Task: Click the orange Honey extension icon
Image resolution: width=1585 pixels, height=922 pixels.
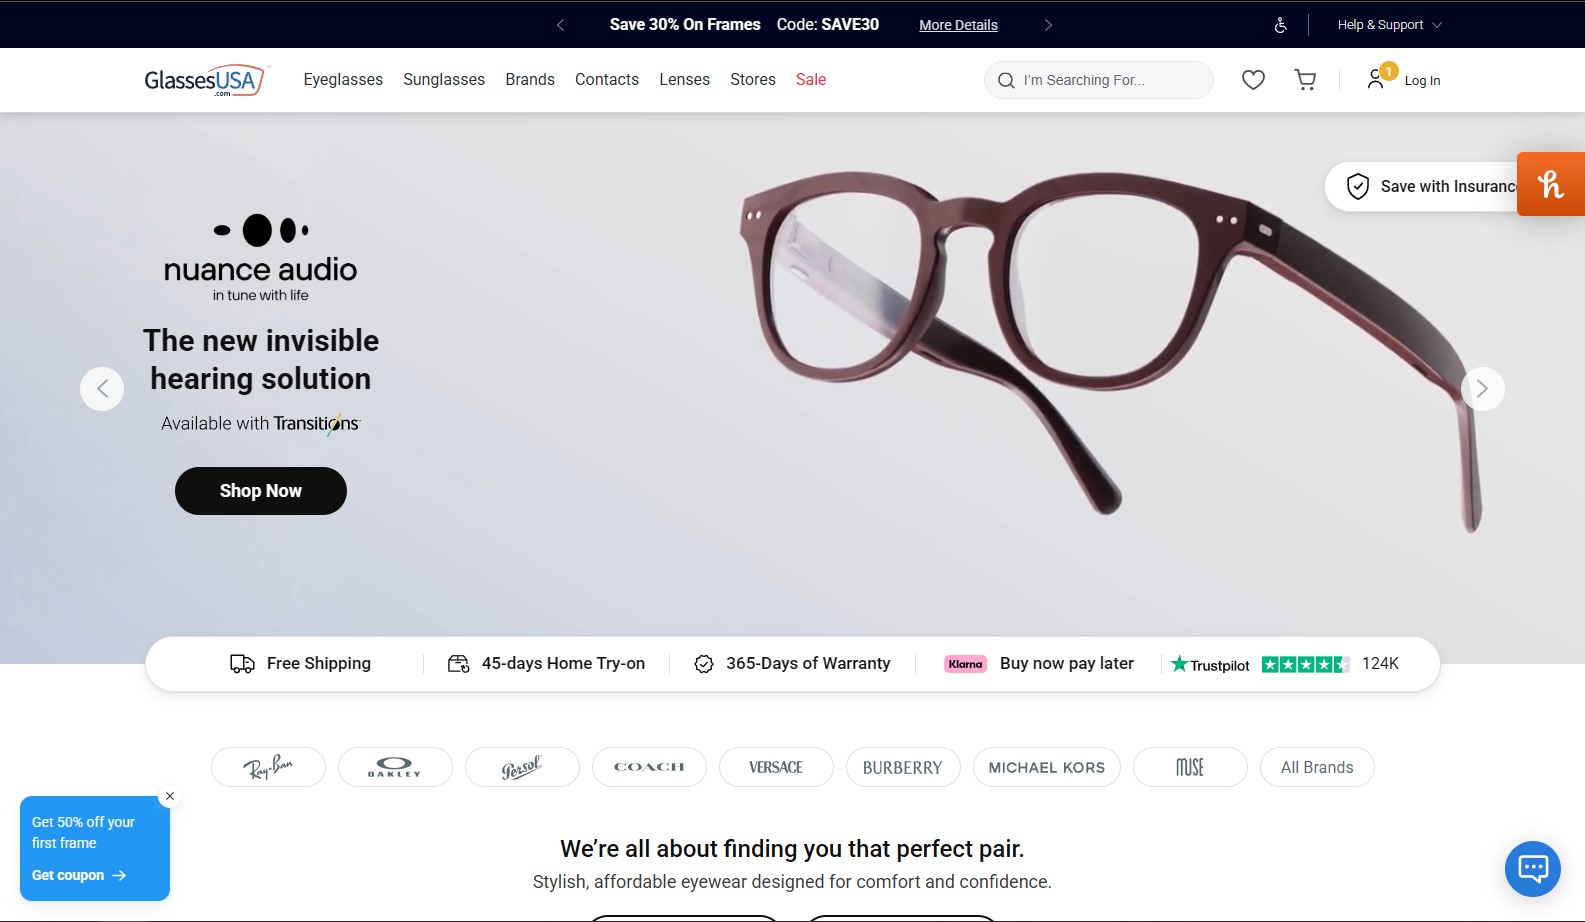Action: [1550, 184]
